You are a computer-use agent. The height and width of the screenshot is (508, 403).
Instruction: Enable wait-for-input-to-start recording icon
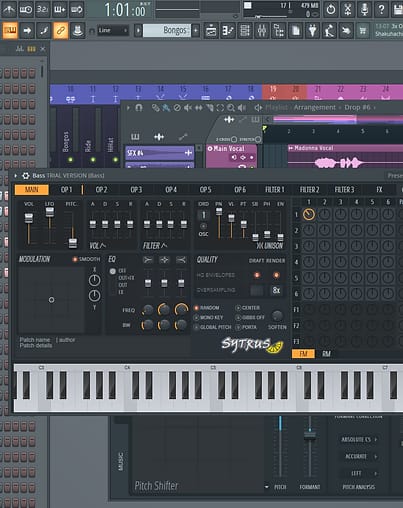coord(26,9)
